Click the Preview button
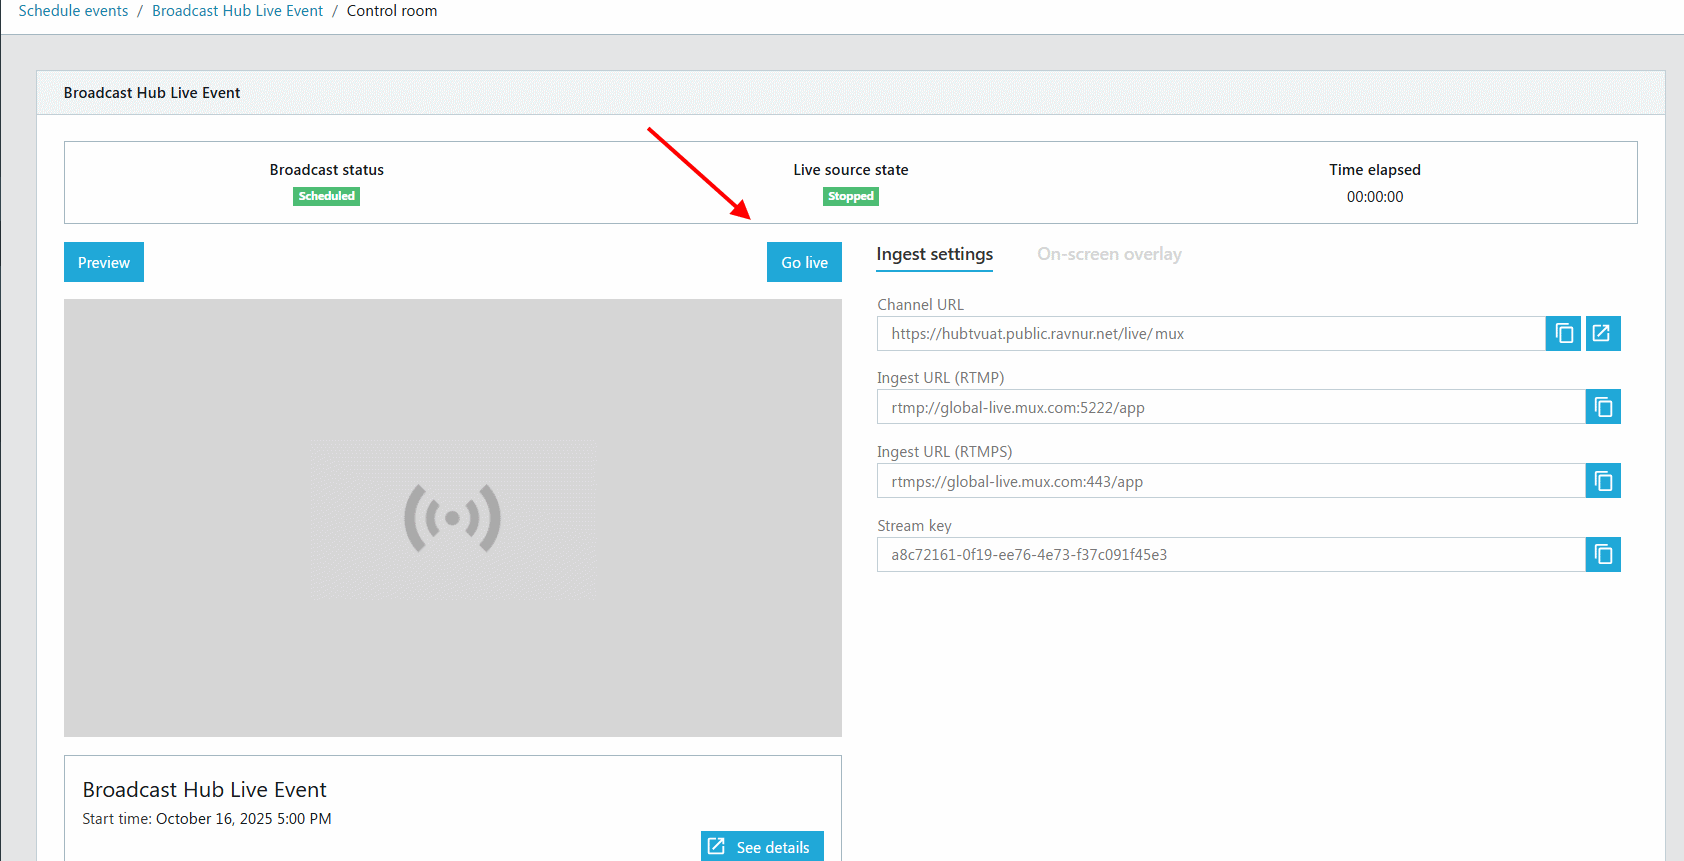The image size is (1684, 861). (x=104, y=262)
